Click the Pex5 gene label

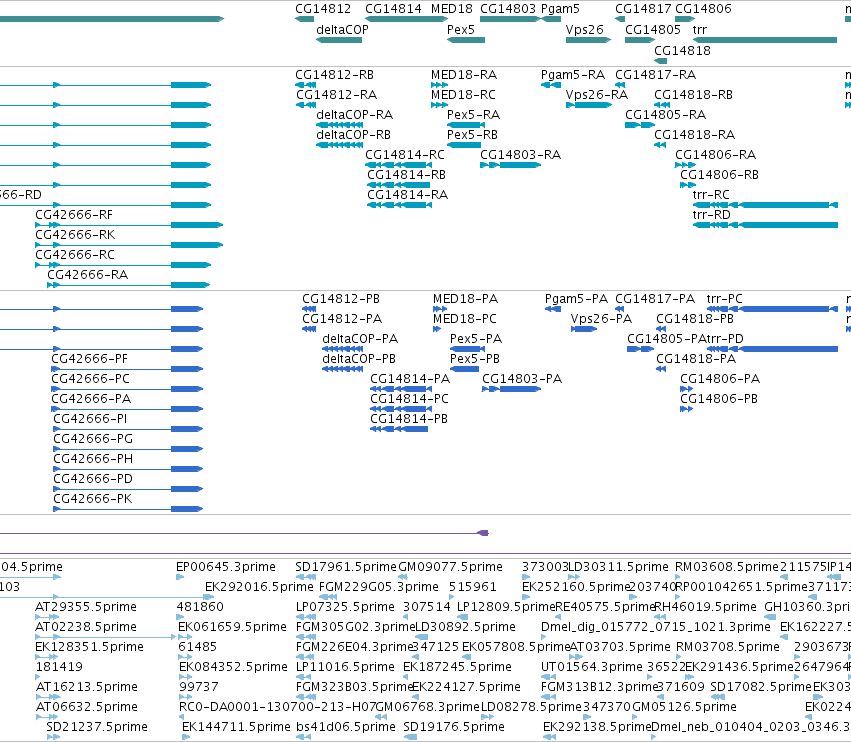coord(460,29)
